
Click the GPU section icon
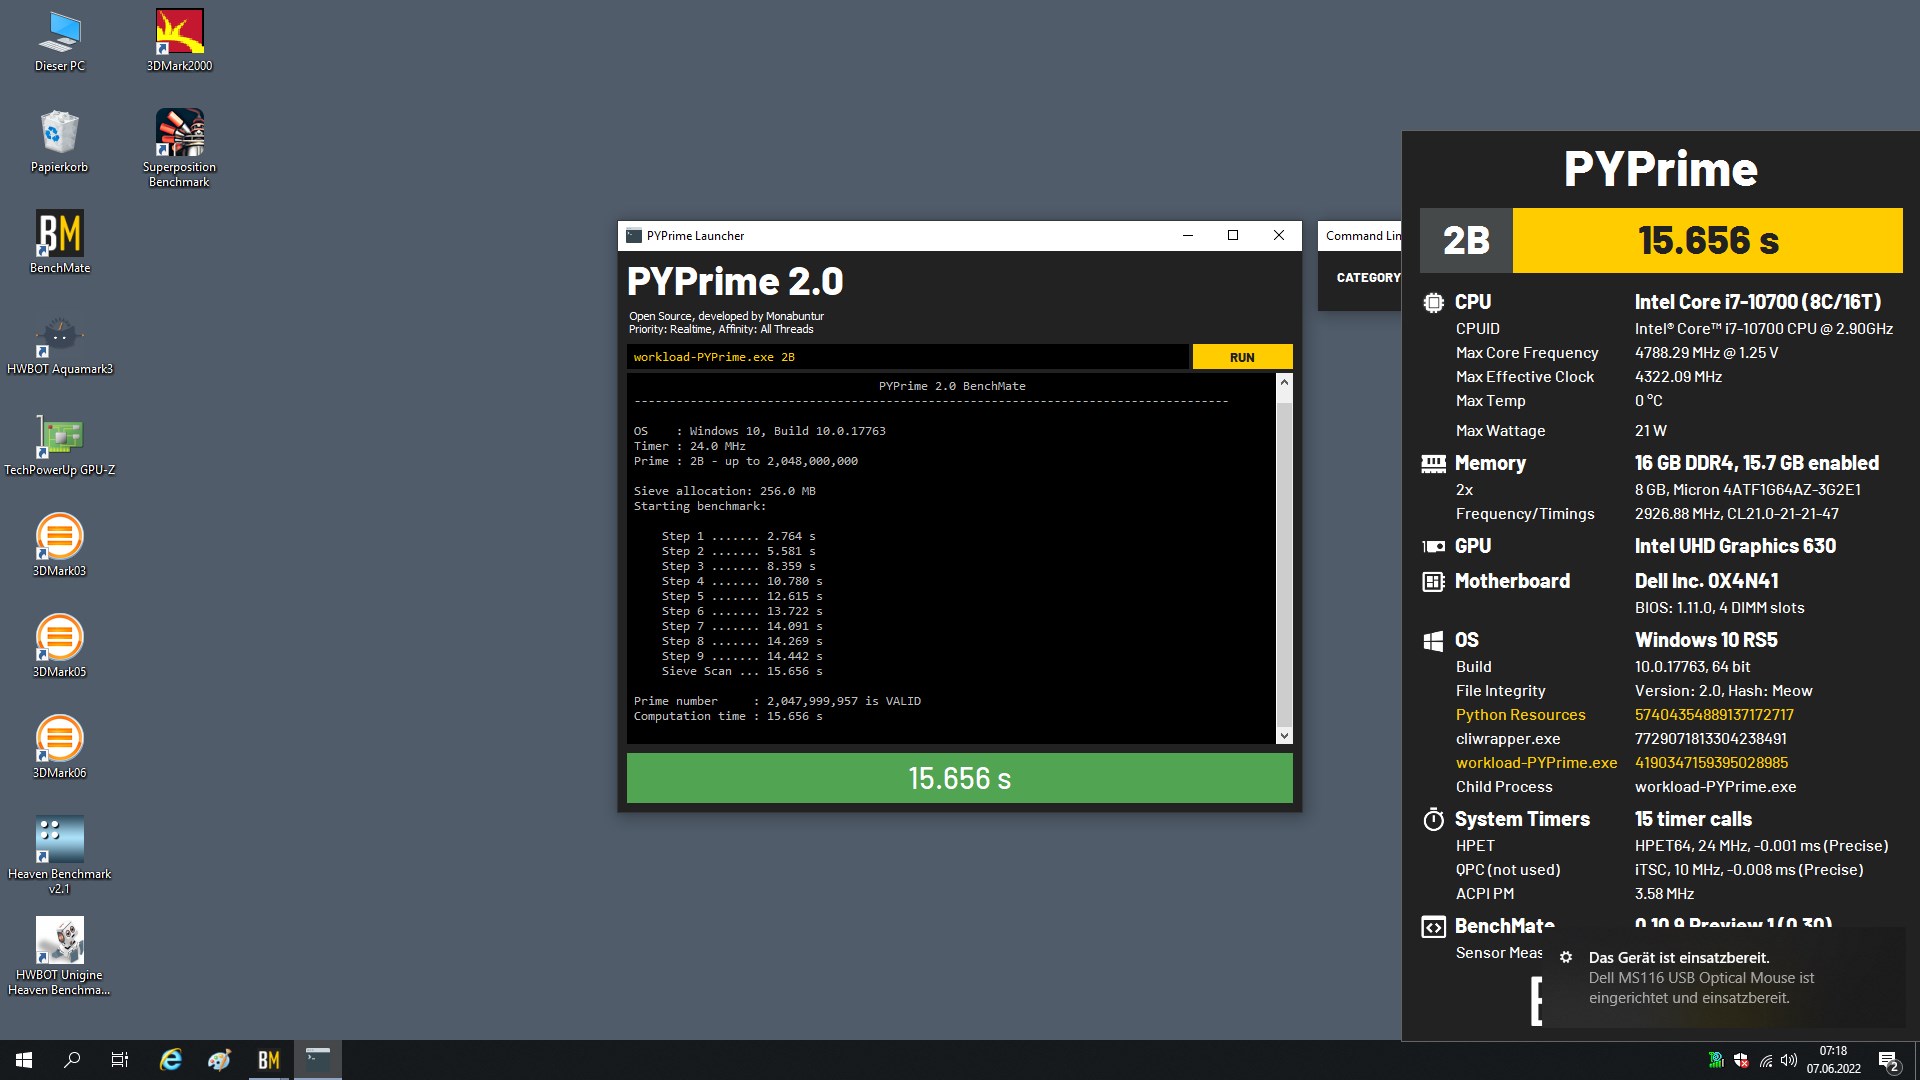click(1433, 546)
